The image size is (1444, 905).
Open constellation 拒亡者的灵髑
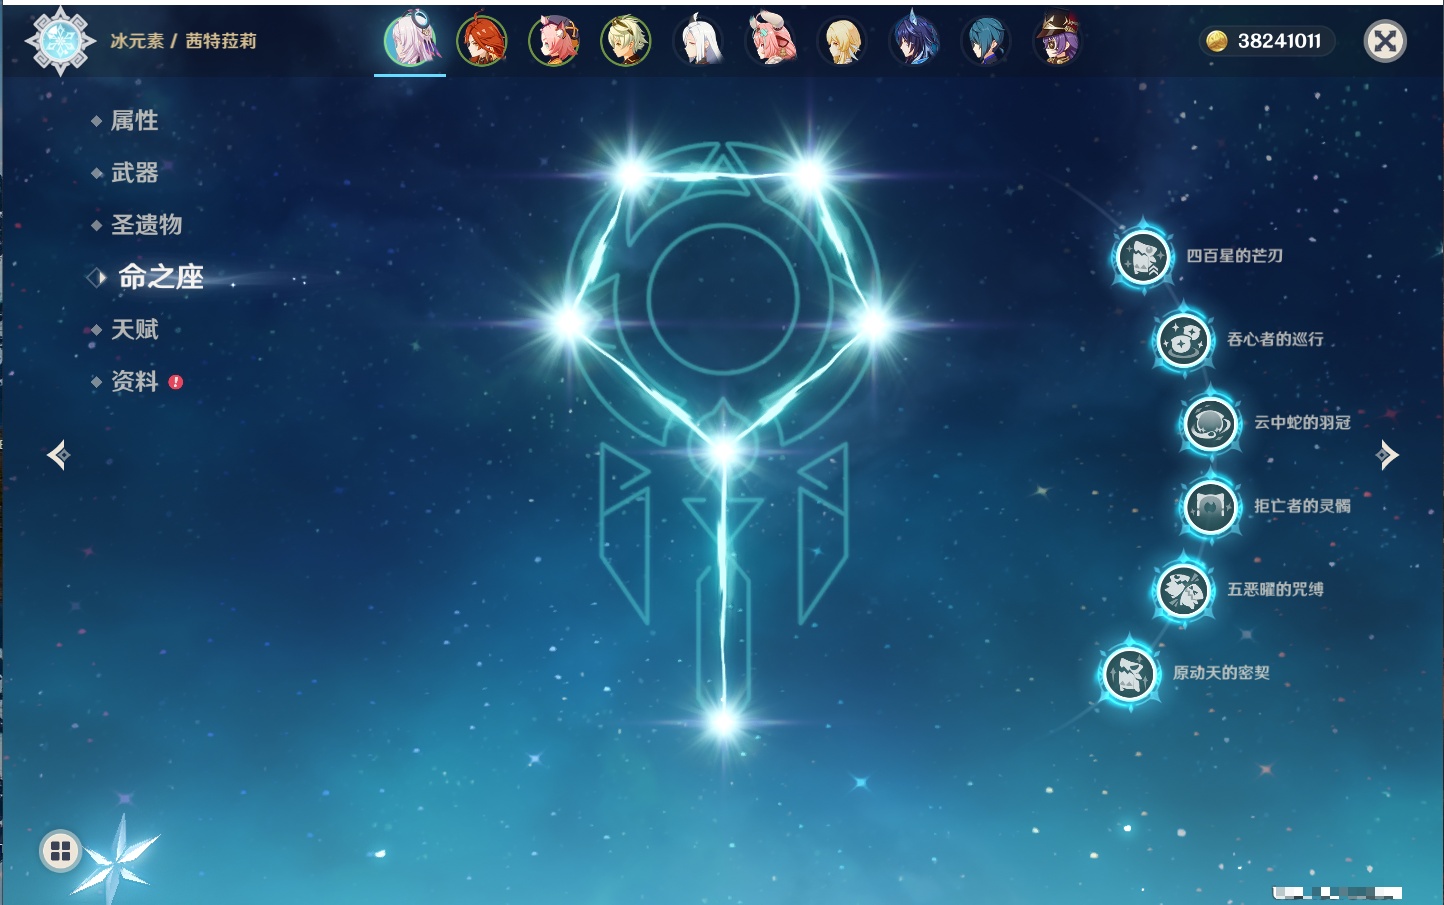1211,507
